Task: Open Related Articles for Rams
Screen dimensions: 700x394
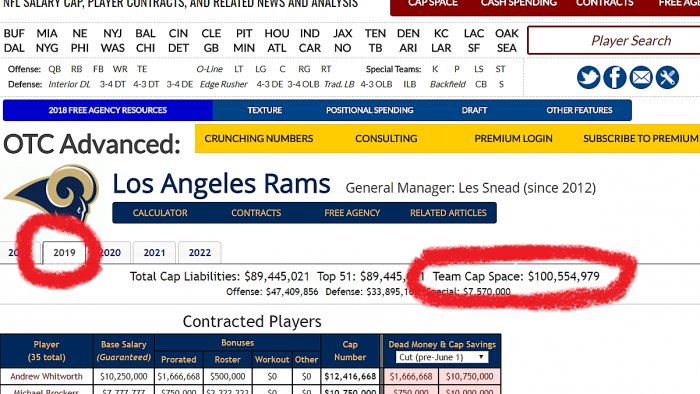Action: [448, 213]
